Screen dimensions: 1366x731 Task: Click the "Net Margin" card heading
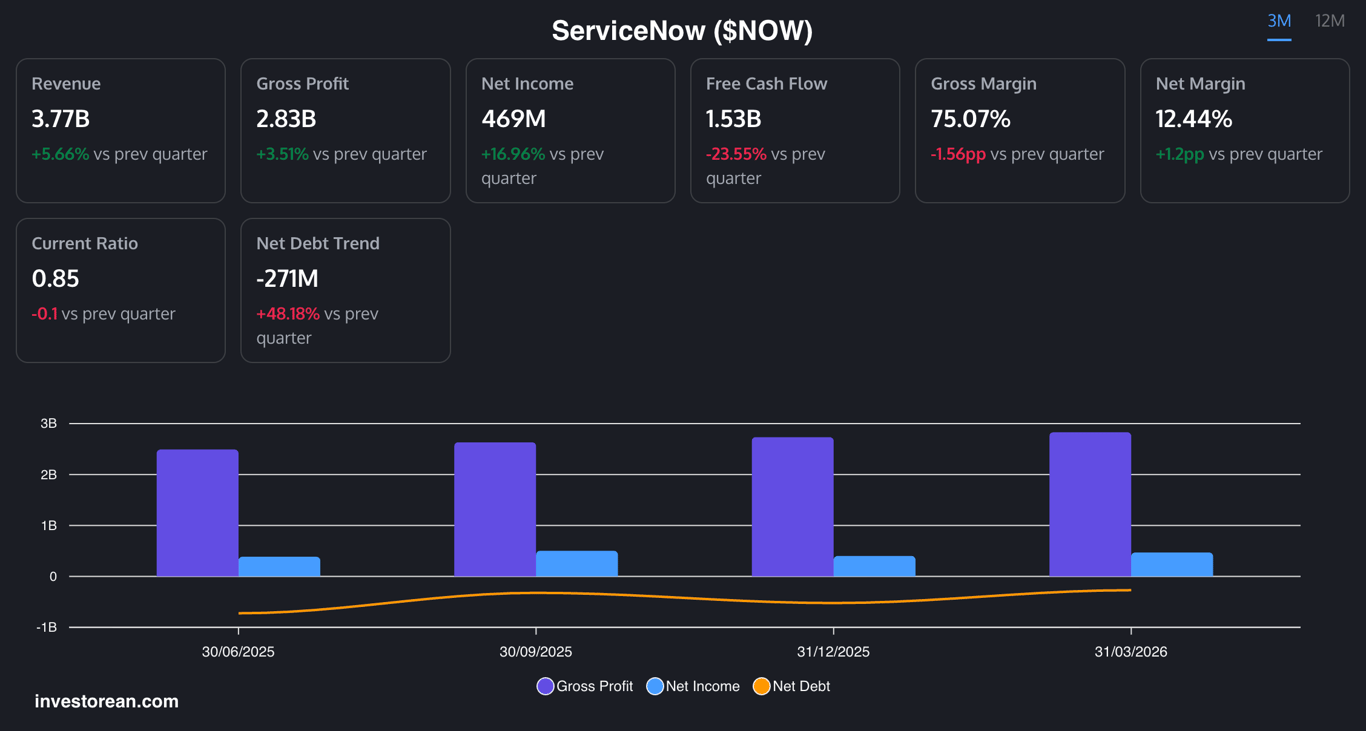coord(1201,84)
